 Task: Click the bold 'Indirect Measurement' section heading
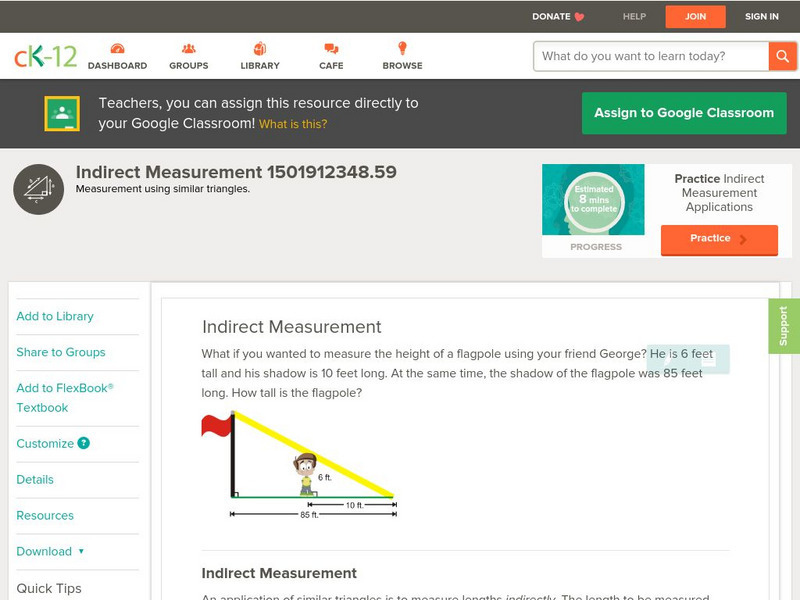click(x=279, y=573)
